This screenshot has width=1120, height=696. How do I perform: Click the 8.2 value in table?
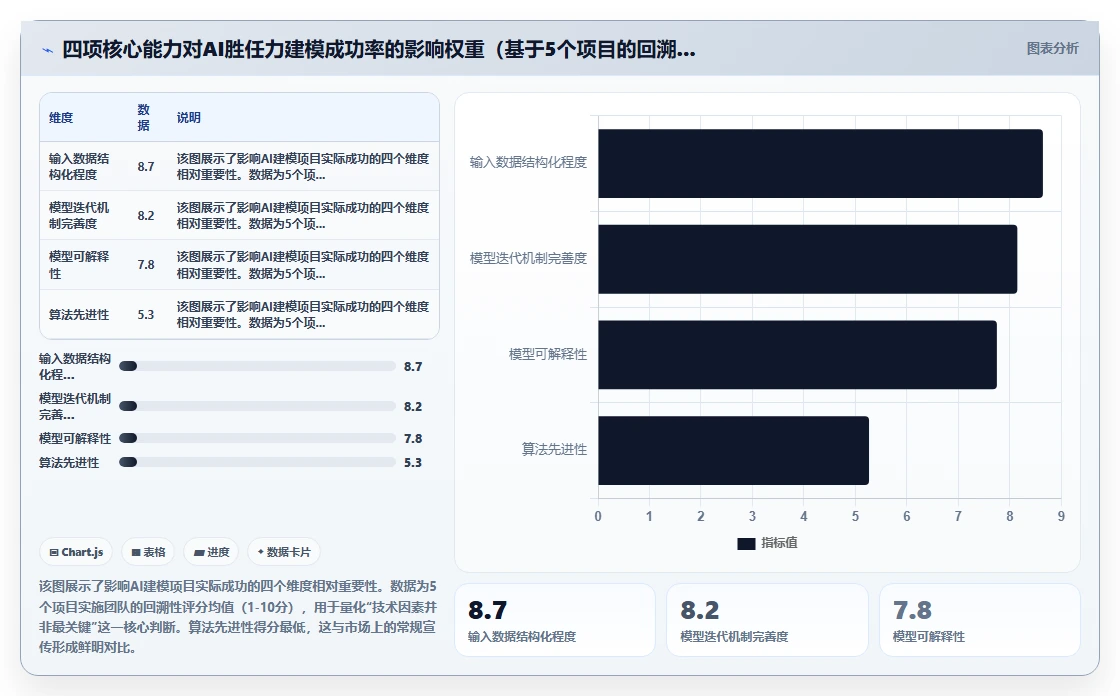pyautogui.click(x=146, y=215)
